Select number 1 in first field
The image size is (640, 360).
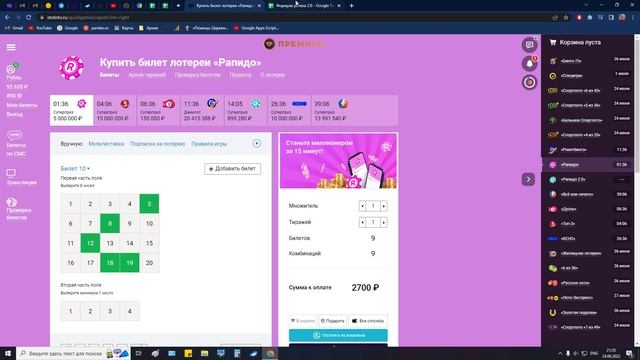(71, 204)
